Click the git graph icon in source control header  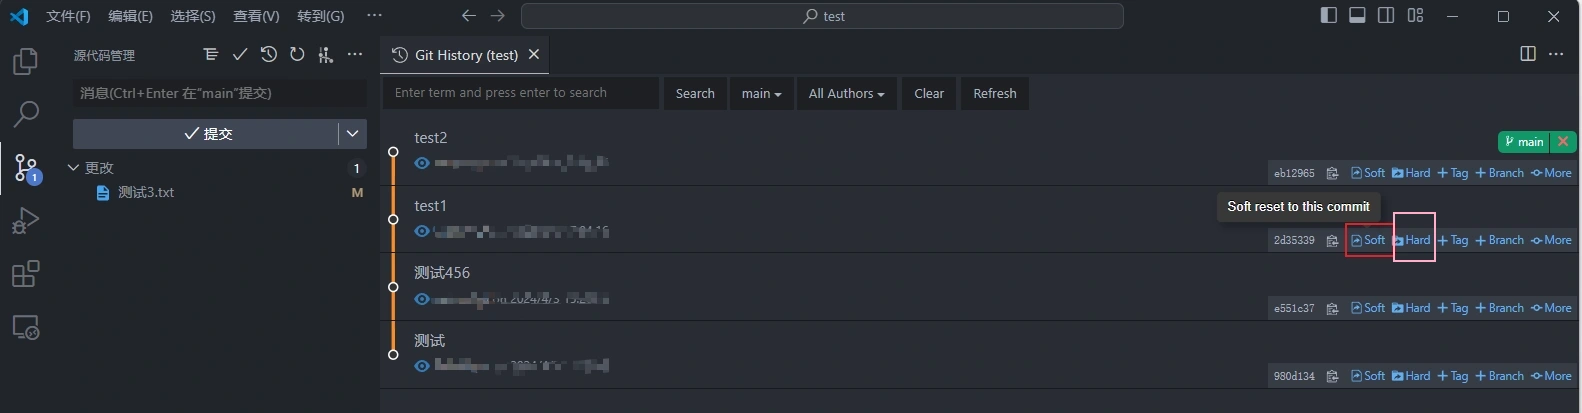pos(325,55)
